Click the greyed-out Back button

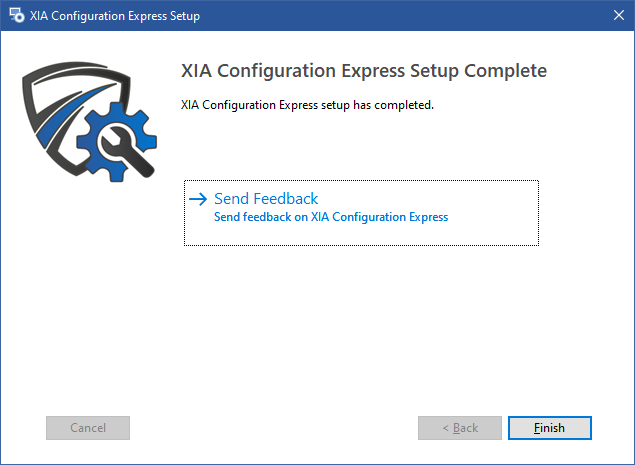coord(459,428)
